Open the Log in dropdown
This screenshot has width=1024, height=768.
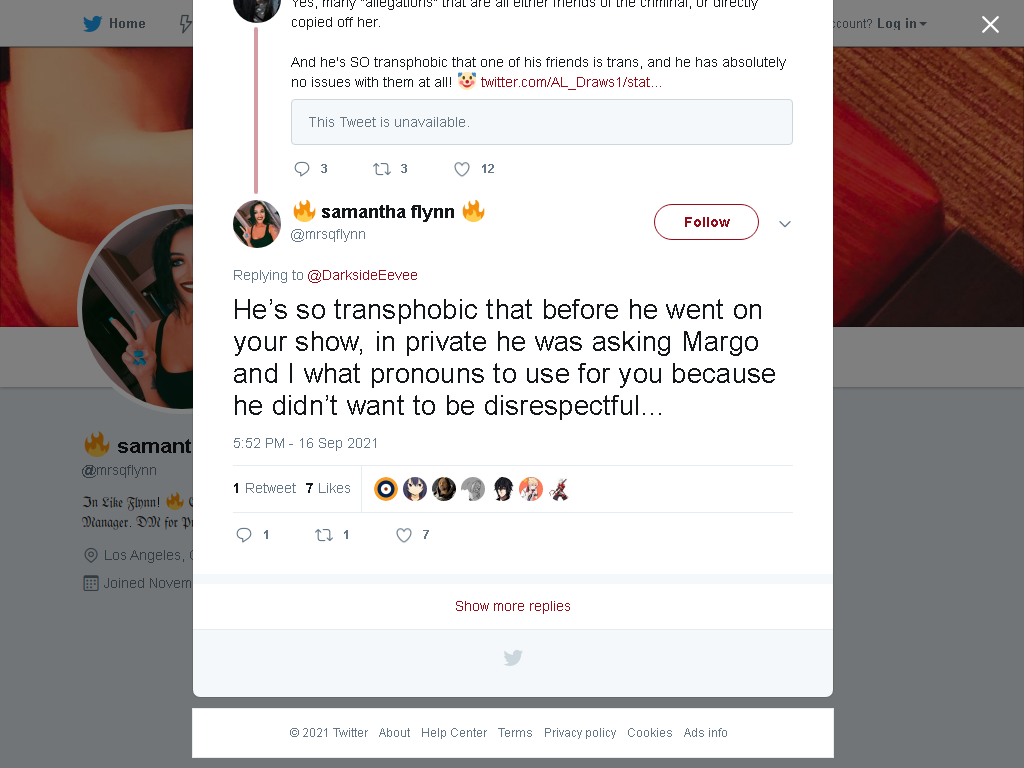901,24
